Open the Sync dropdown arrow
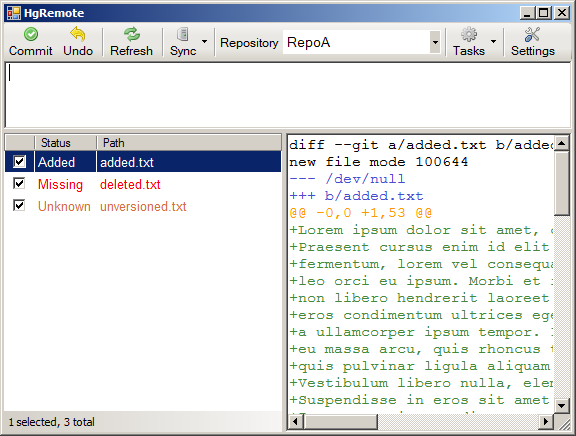Image resolution: width=576 pixels, height=436 pixels. coord(205,42)
